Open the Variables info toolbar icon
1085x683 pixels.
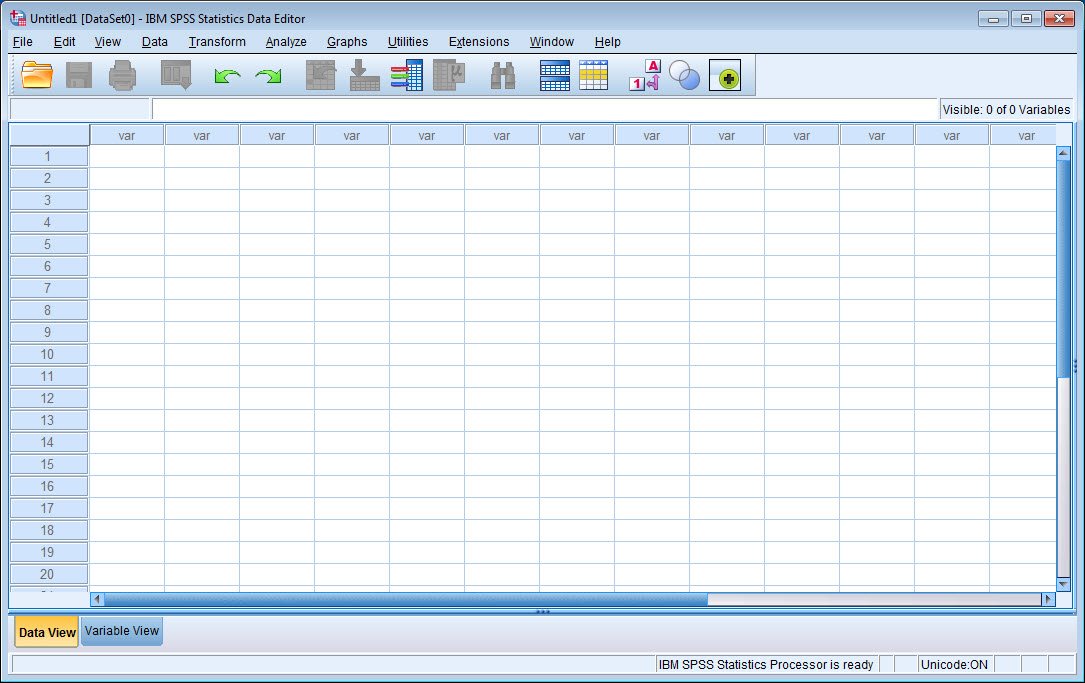[x=407, y=75]
